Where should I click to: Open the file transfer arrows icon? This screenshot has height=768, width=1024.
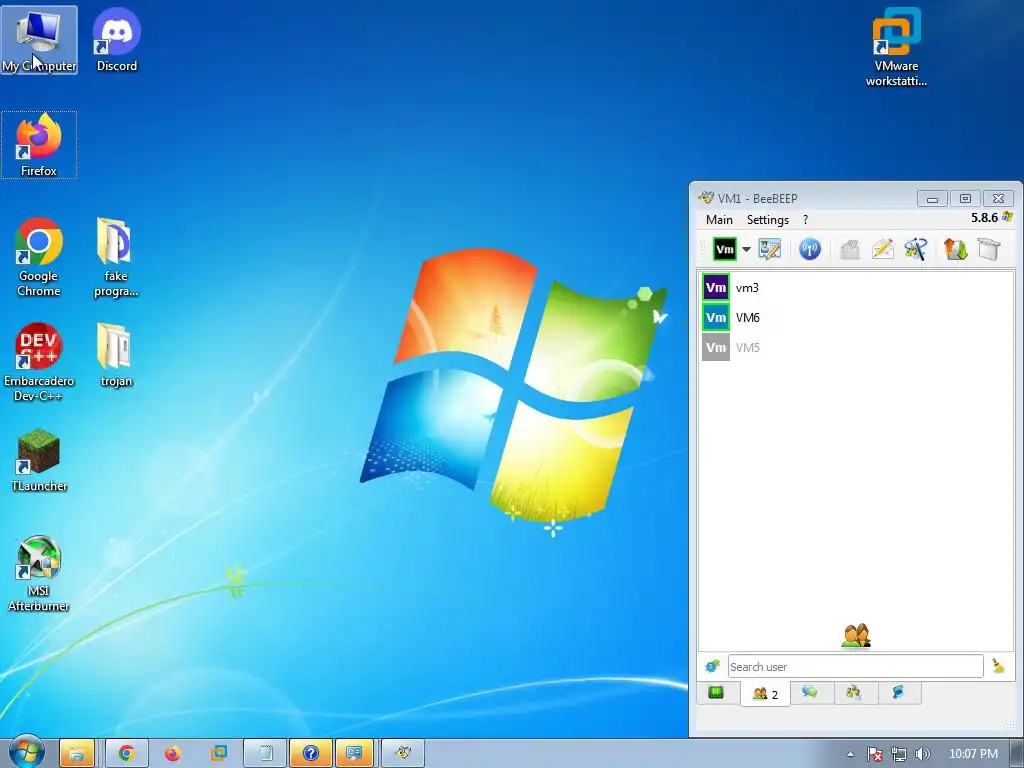pos(955,249)
